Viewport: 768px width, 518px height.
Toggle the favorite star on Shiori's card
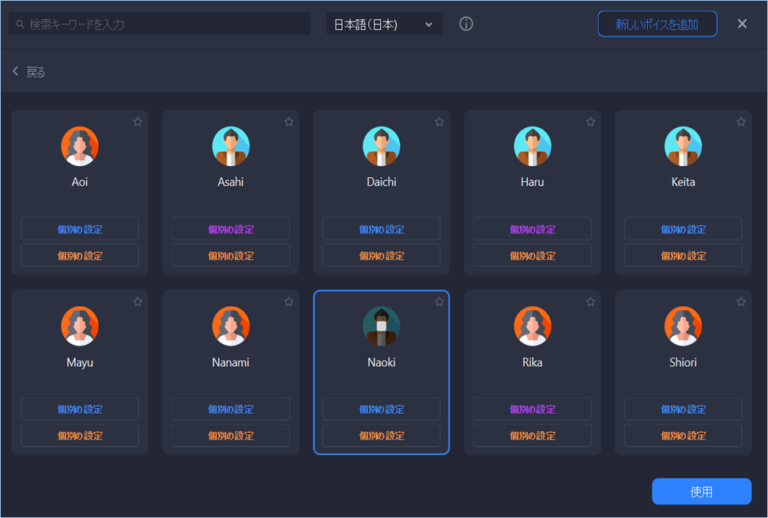(741, 302)
